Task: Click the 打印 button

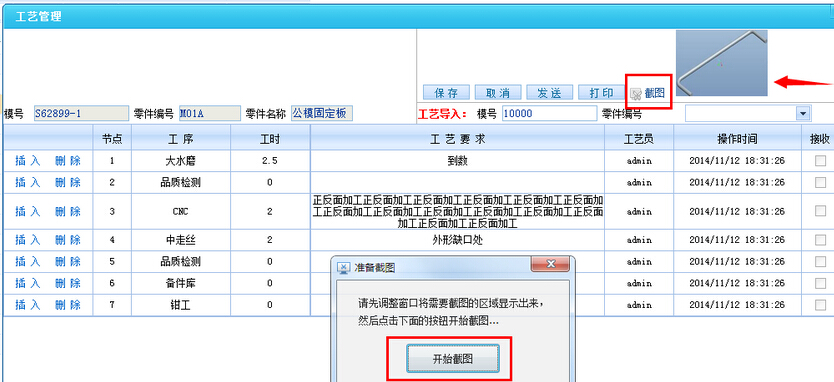Action: pyautogui.click(x=602, y=93)
